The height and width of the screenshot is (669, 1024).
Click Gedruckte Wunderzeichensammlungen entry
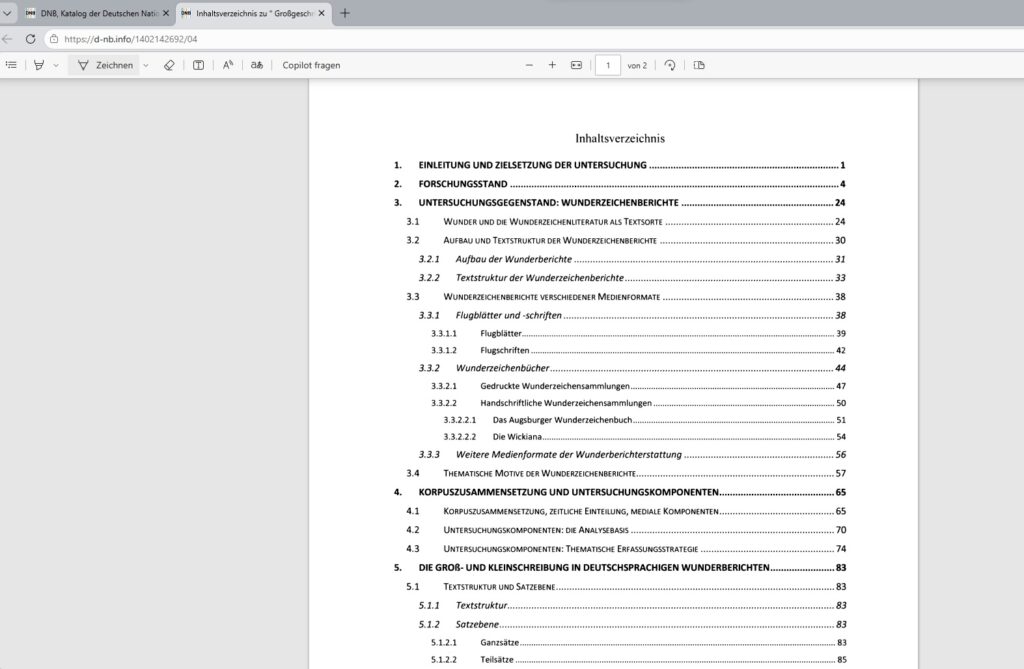point(638,386)
